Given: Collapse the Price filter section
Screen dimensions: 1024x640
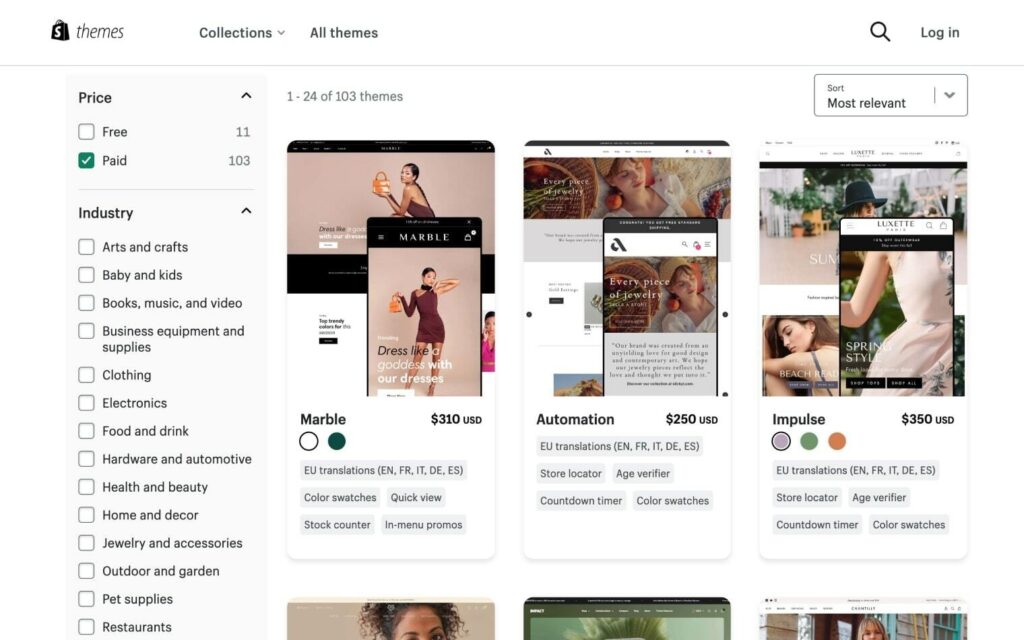Looking at the screenshot, I should coord(245,96).
